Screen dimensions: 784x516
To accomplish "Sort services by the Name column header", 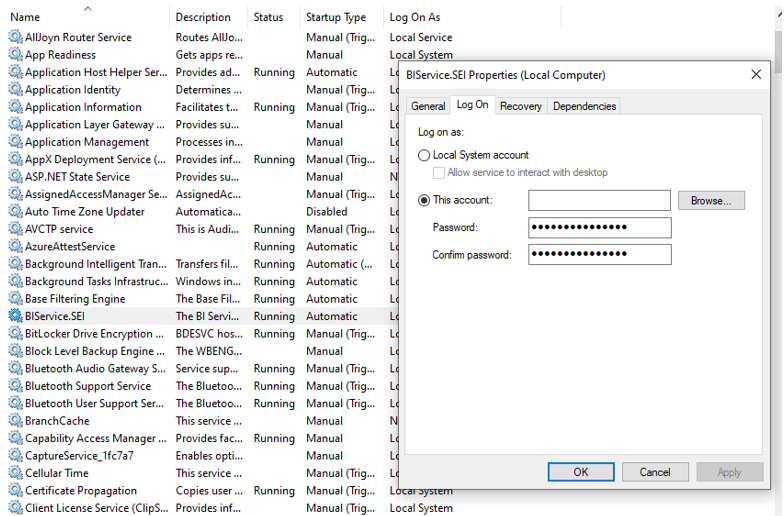I will tap(25, 17).
